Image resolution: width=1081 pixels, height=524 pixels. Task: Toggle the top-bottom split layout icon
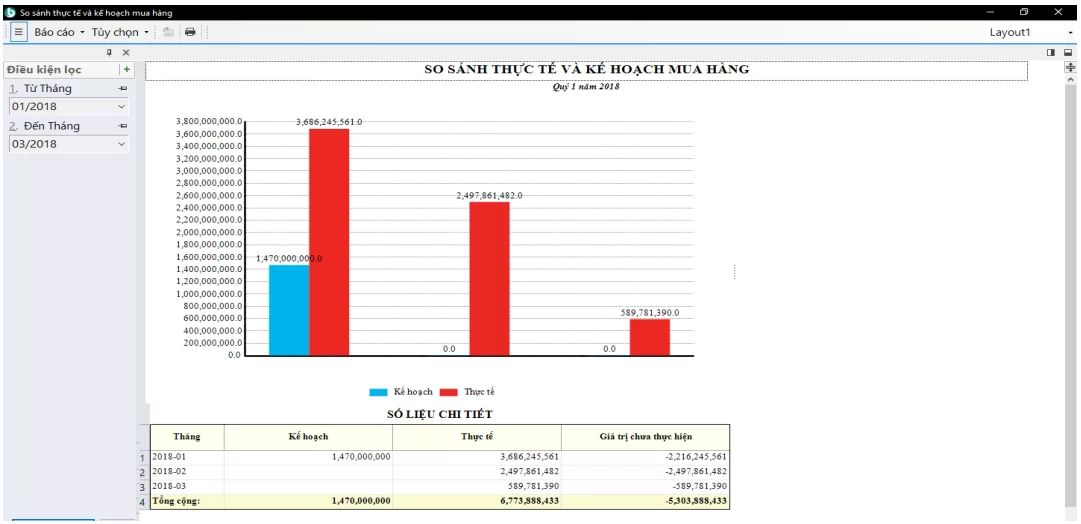click(x=1068, y=52)
